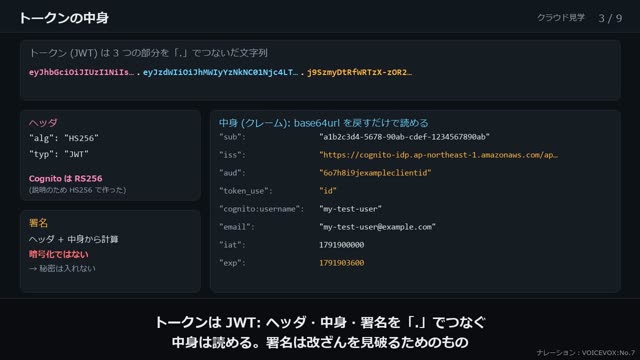Click the username value "my-test-user"

point(351,209)
